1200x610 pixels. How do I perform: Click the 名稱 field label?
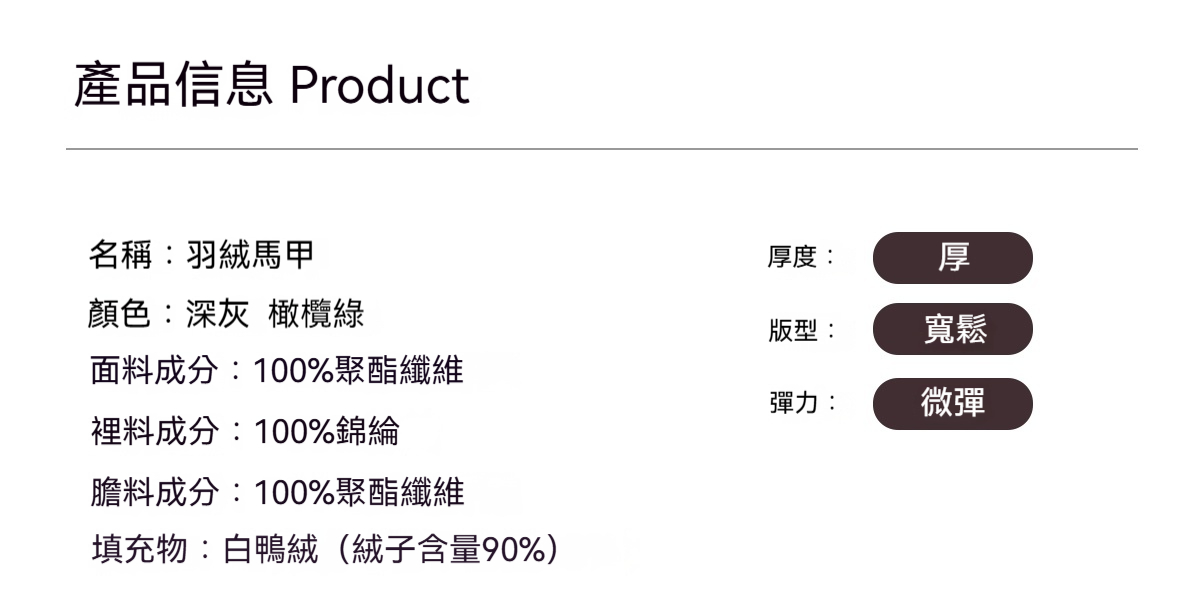120,256
